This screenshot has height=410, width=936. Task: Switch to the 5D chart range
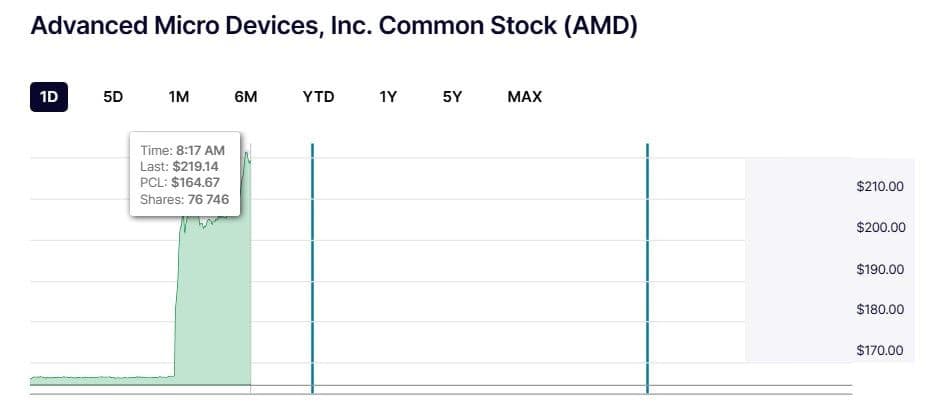pos(113,97)
